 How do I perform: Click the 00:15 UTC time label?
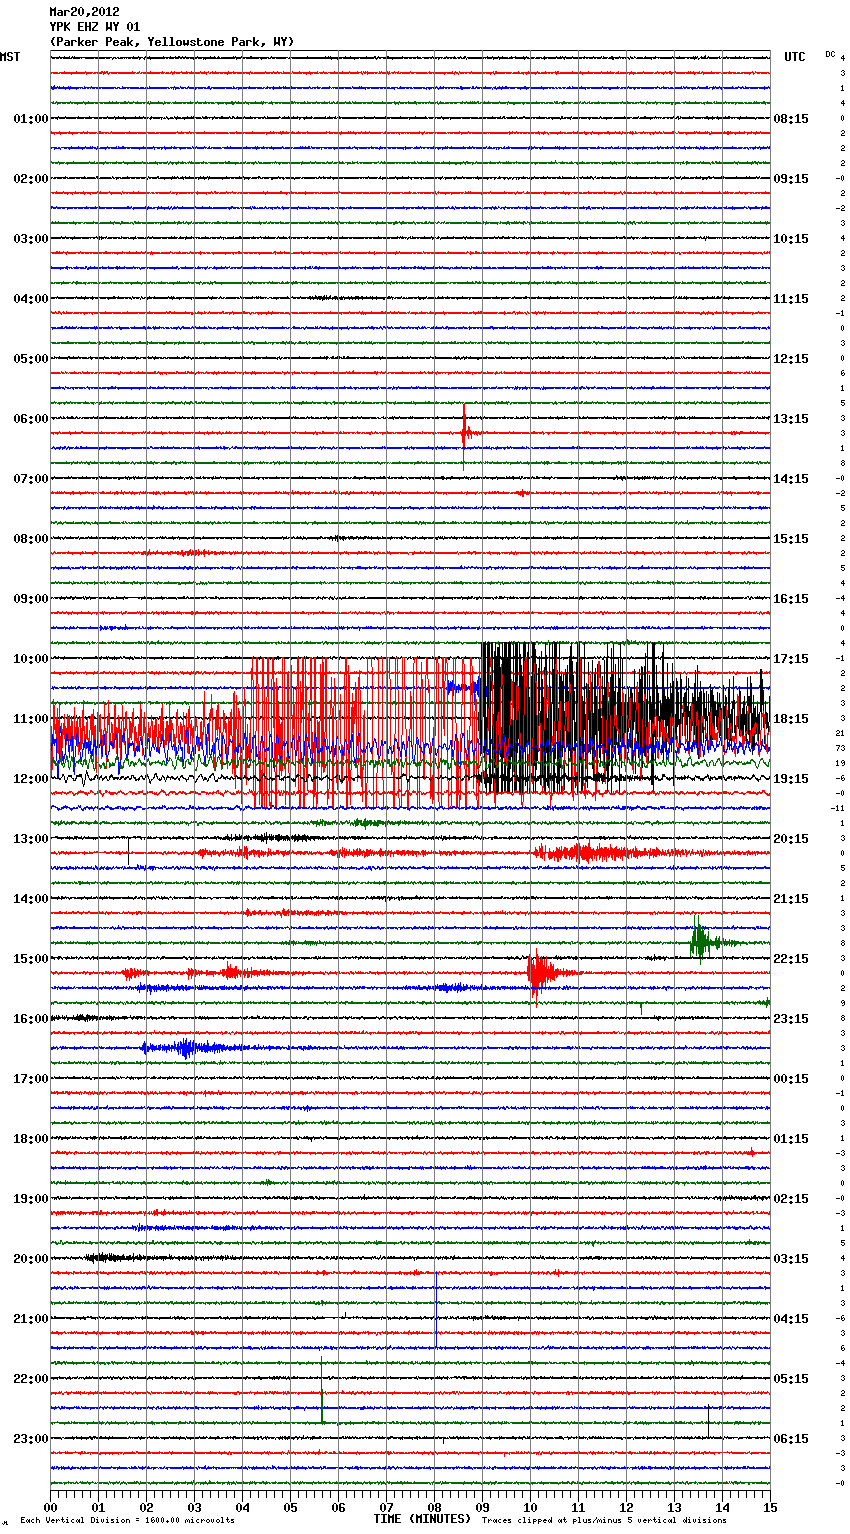[x=791, y=1079]
